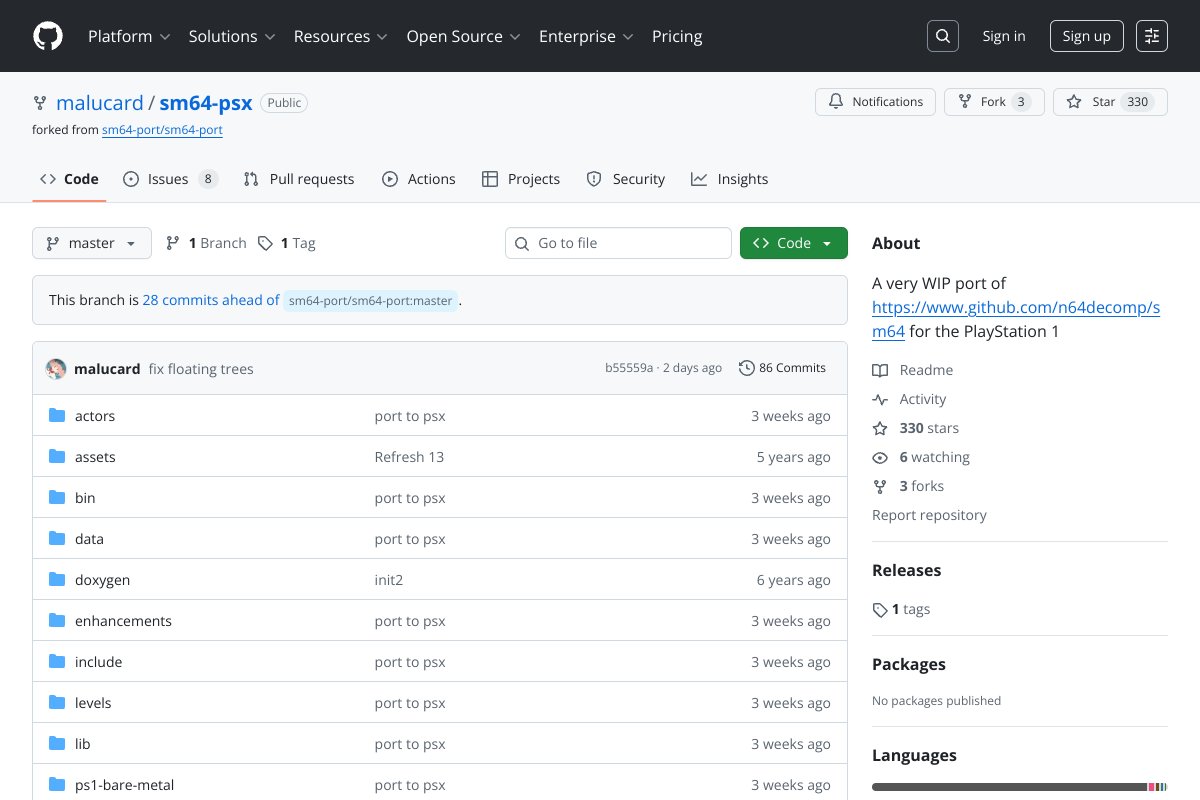Click the fork icon beside 3 forks
The height and width of the screenshot is (800, 1200).
tap(880, 486)
